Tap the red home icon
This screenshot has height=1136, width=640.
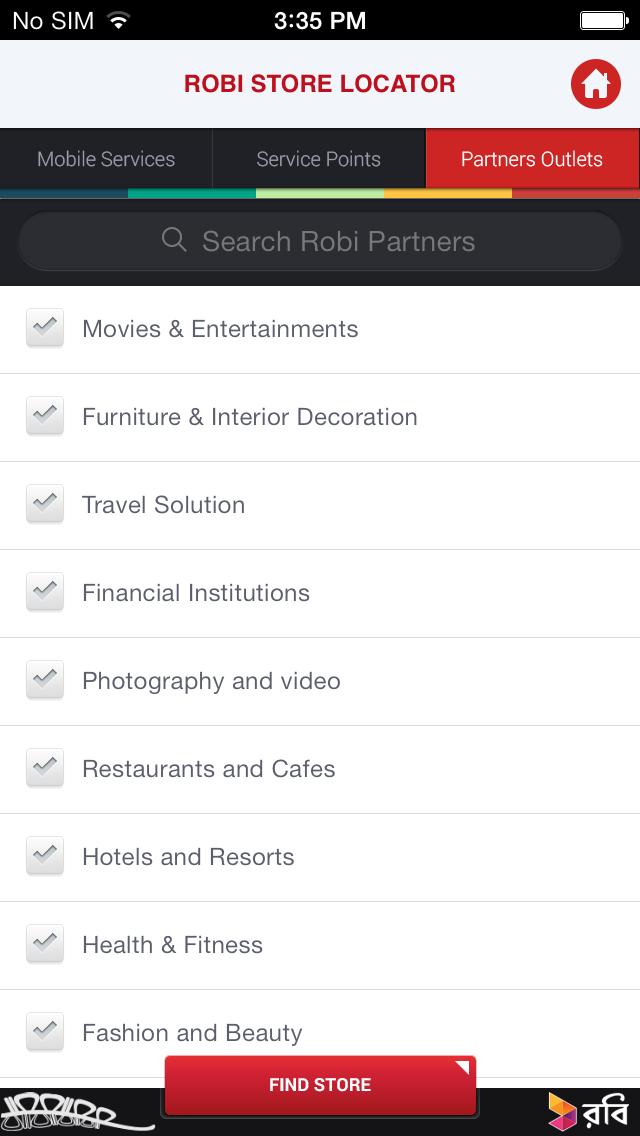(x=596, y=84)
